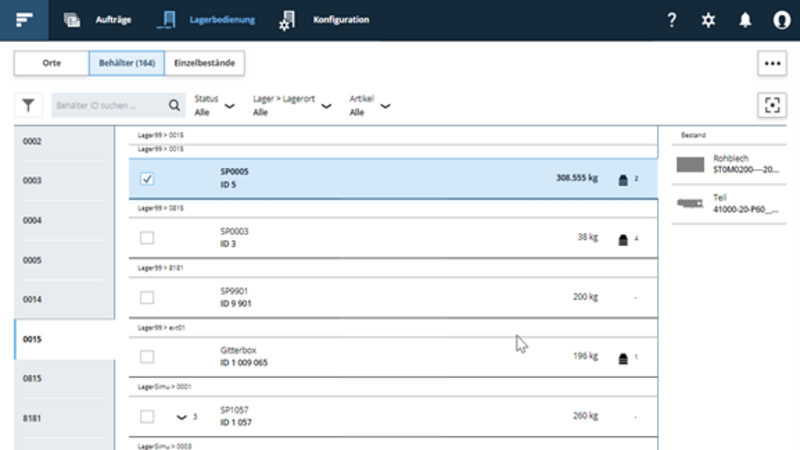
Task: Switch to the Orte tab
Action: (x=51, y=63)
